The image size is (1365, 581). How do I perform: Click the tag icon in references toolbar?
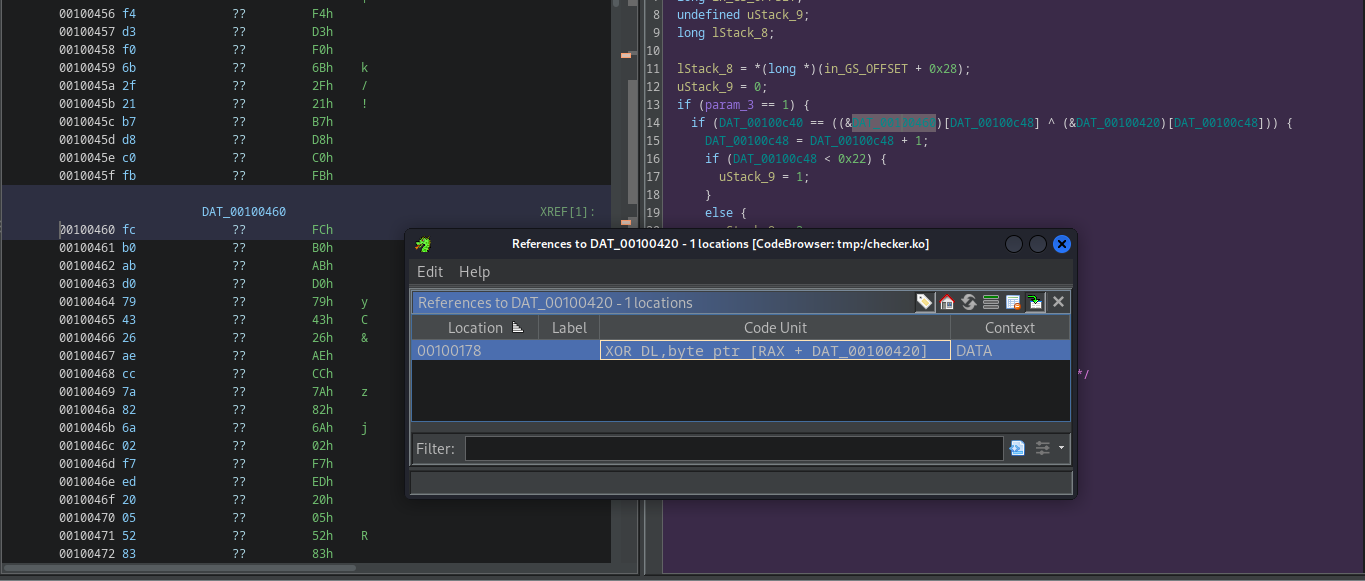925,302
